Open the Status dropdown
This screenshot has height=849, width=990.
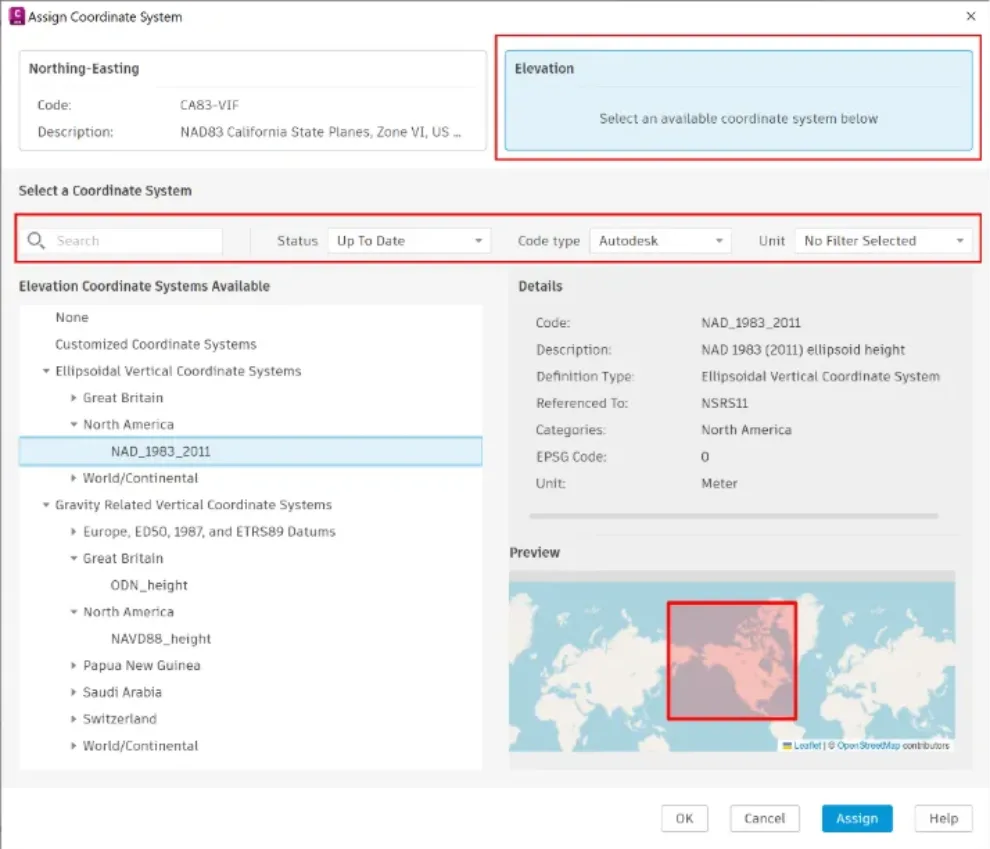(409, 241)
